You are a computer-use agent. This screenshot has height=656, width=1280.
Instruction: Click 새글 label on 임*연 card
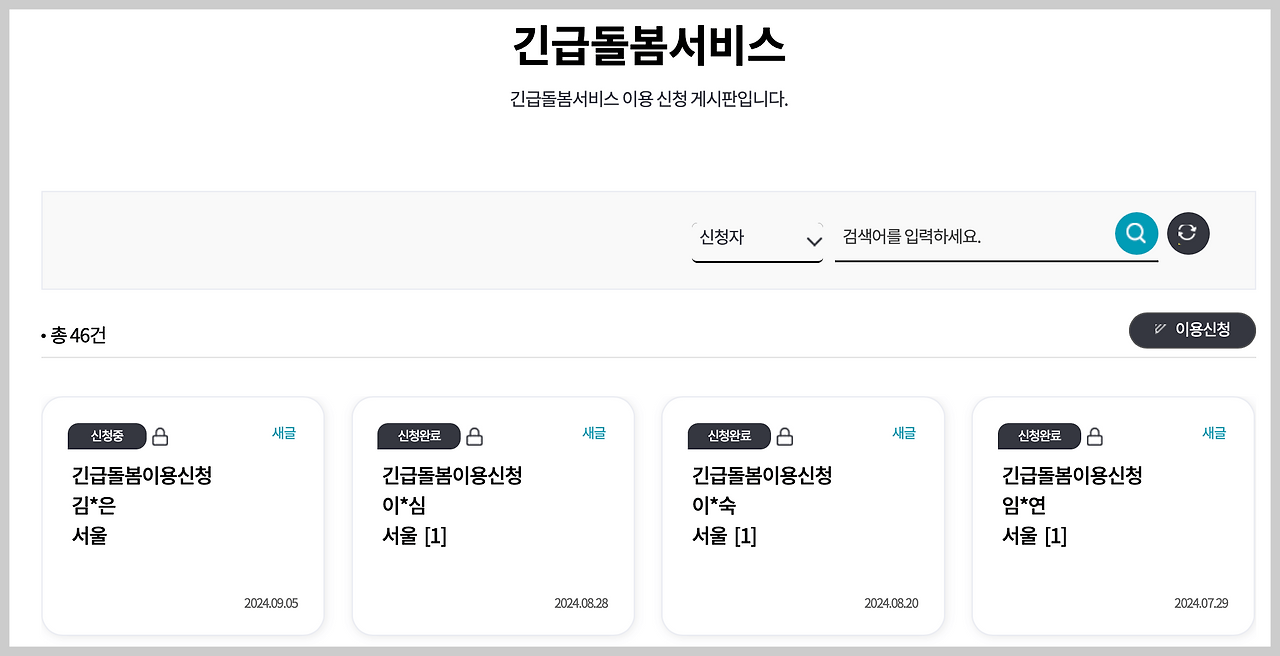1214,433
